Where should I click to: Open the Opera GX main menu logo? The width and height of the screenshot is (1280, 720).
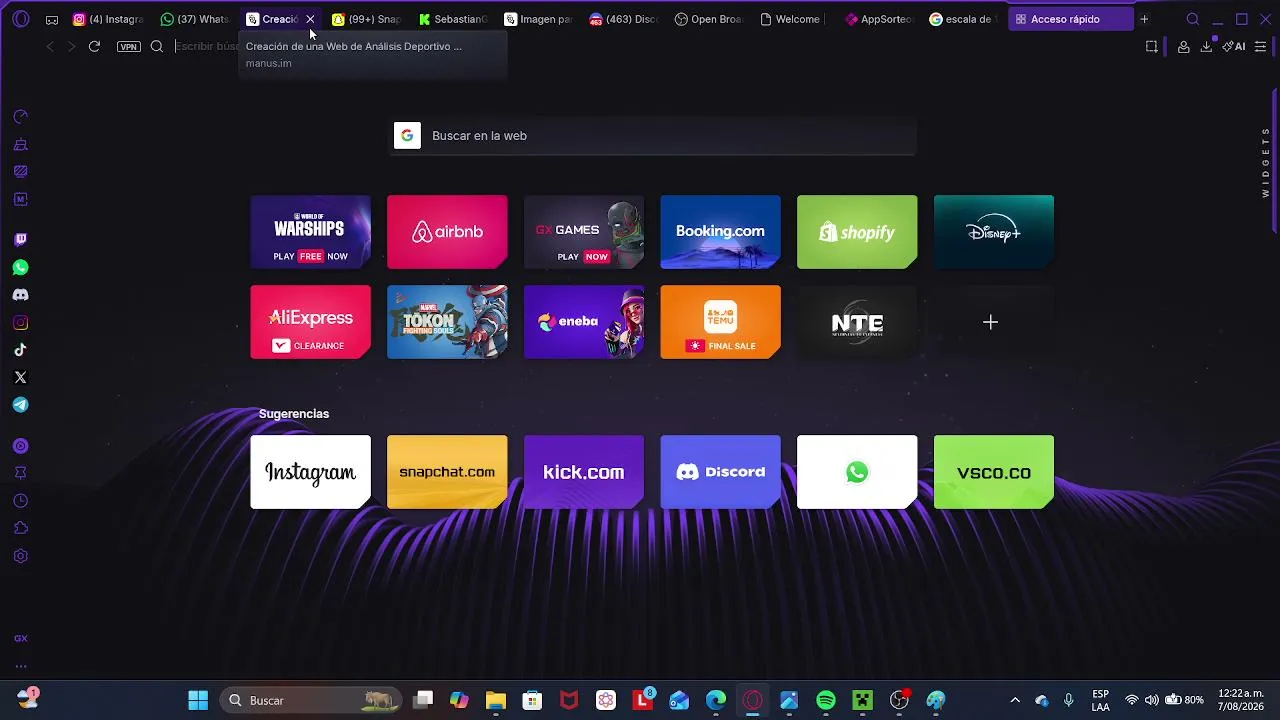(x=21, y=19)
